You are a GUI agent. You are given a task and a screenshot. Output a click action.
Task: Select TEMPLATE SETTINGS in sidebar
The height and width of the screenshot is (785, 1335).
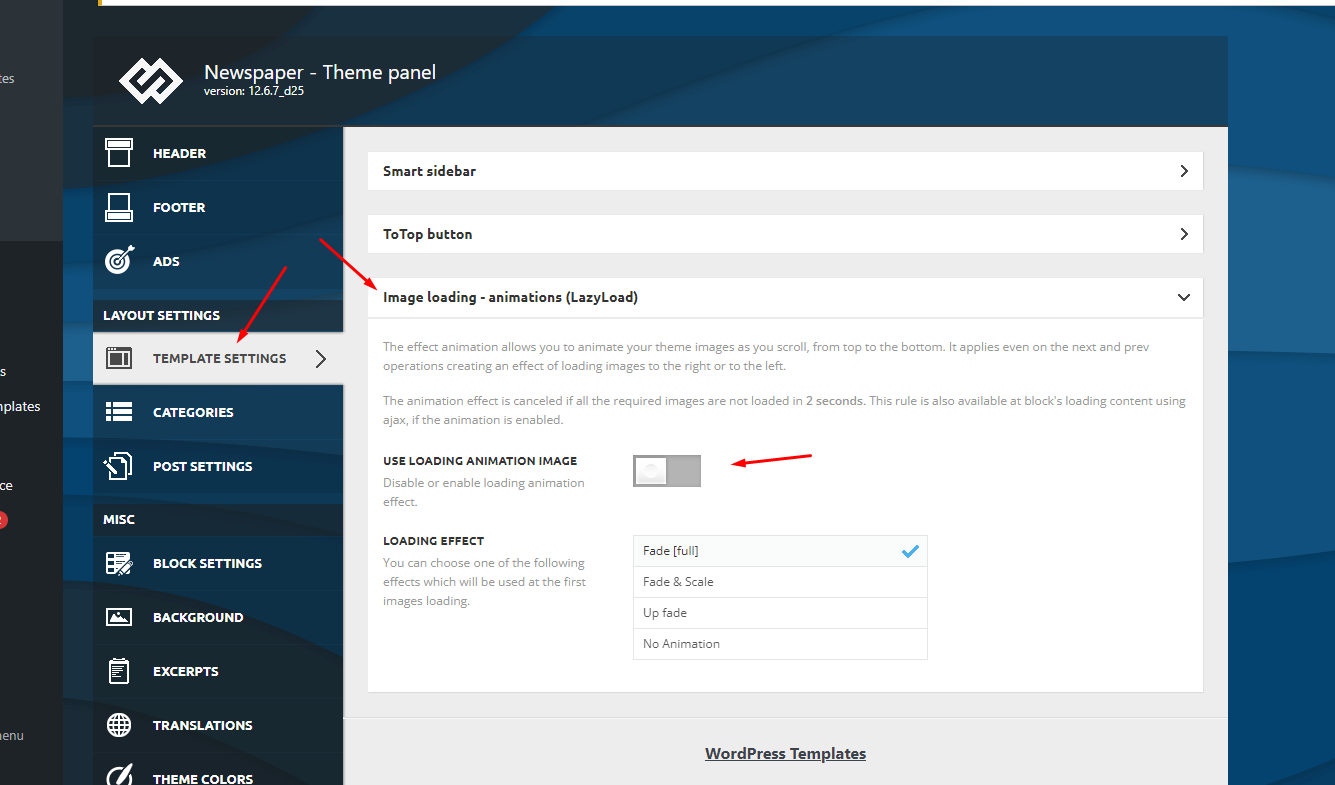219,358
